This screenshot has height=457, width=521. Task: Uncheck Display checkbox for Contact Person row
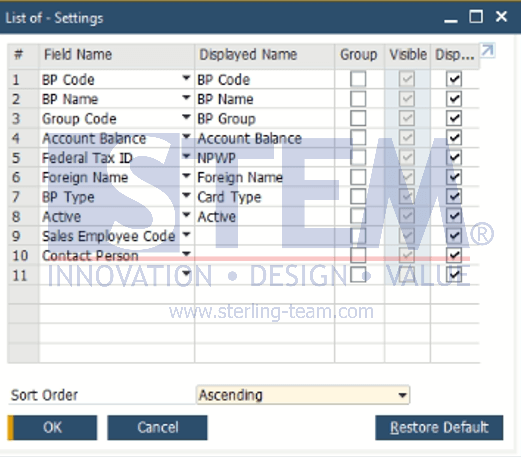pyautogui.click(x=454, y=256)
